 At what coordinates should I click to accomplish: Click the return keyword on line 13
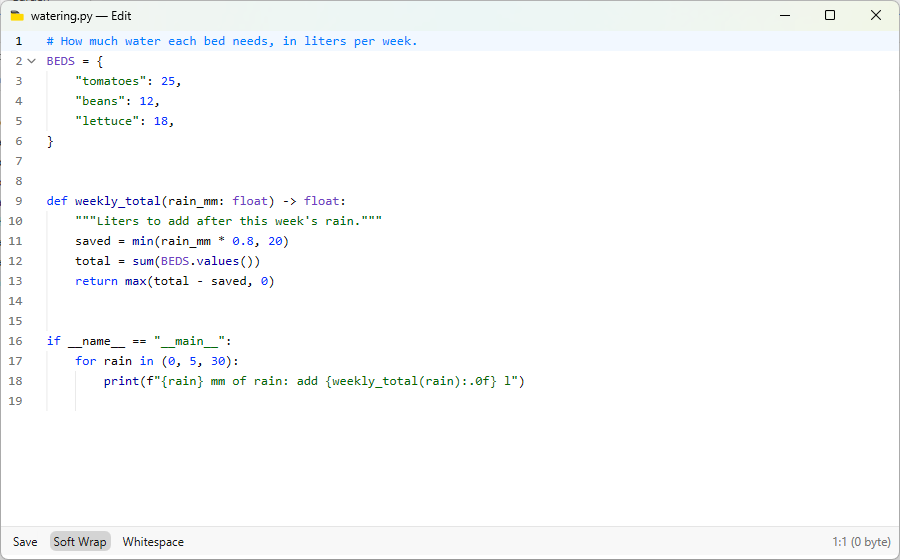click(96, 281)
